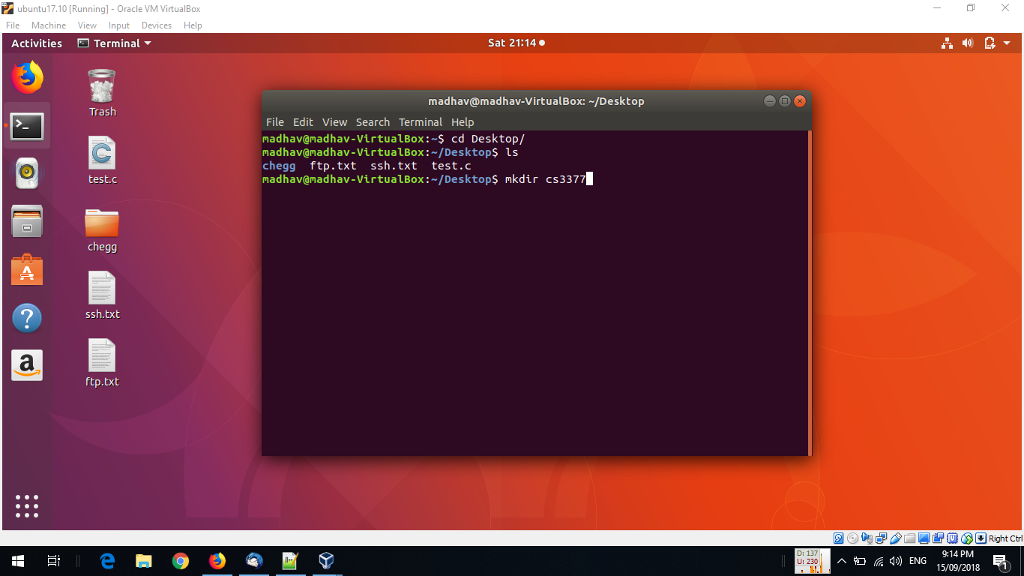
Task: Open Ubuntu Software from the dock
Action: tap(27, 270)
